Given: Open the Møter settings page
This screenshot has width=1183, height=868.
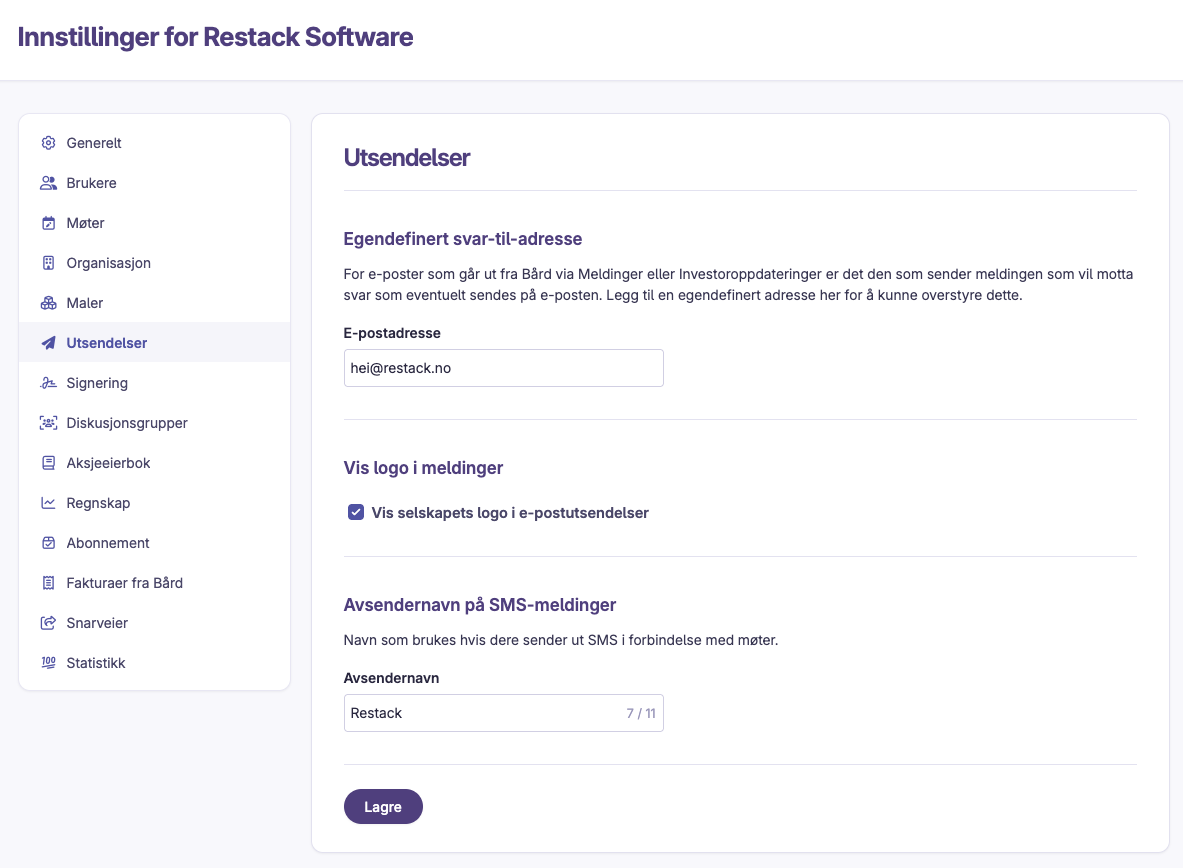Looking at the screenshot, I should (155, 223).
